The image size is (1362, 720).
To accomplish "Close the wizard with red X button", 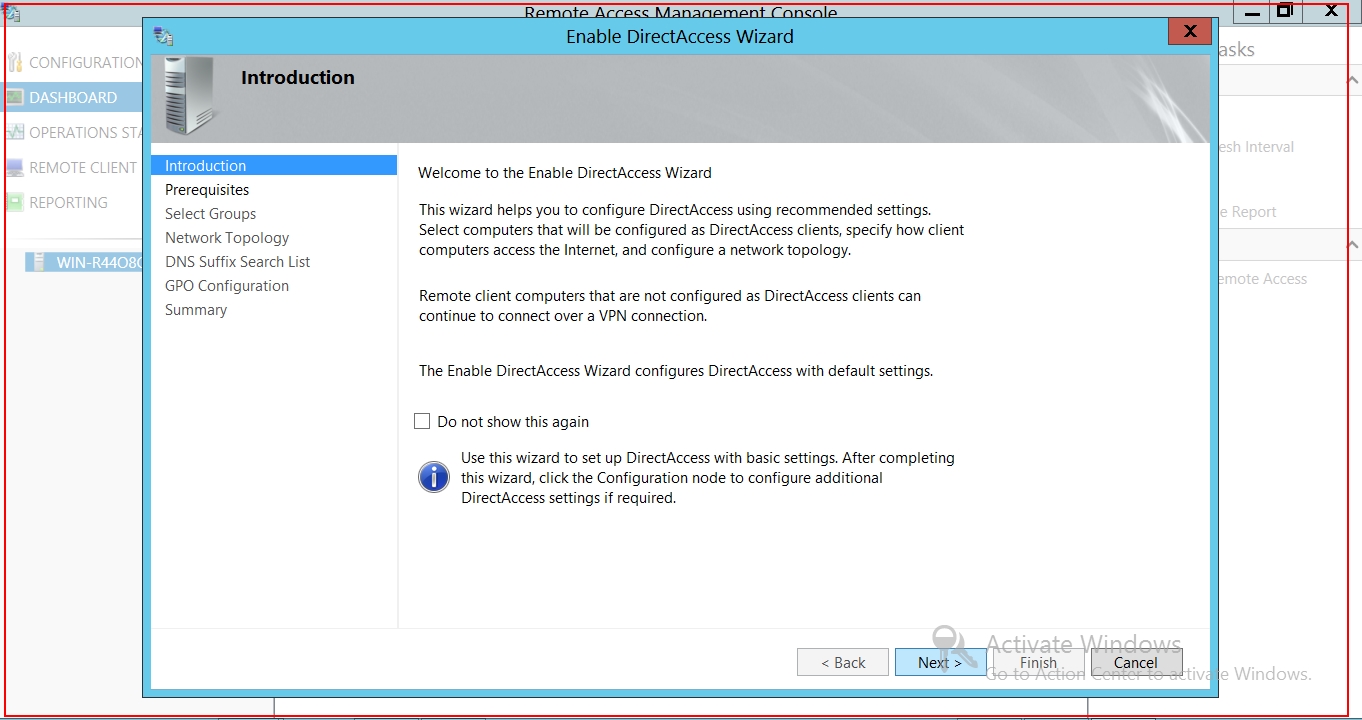I will 1190,32.
